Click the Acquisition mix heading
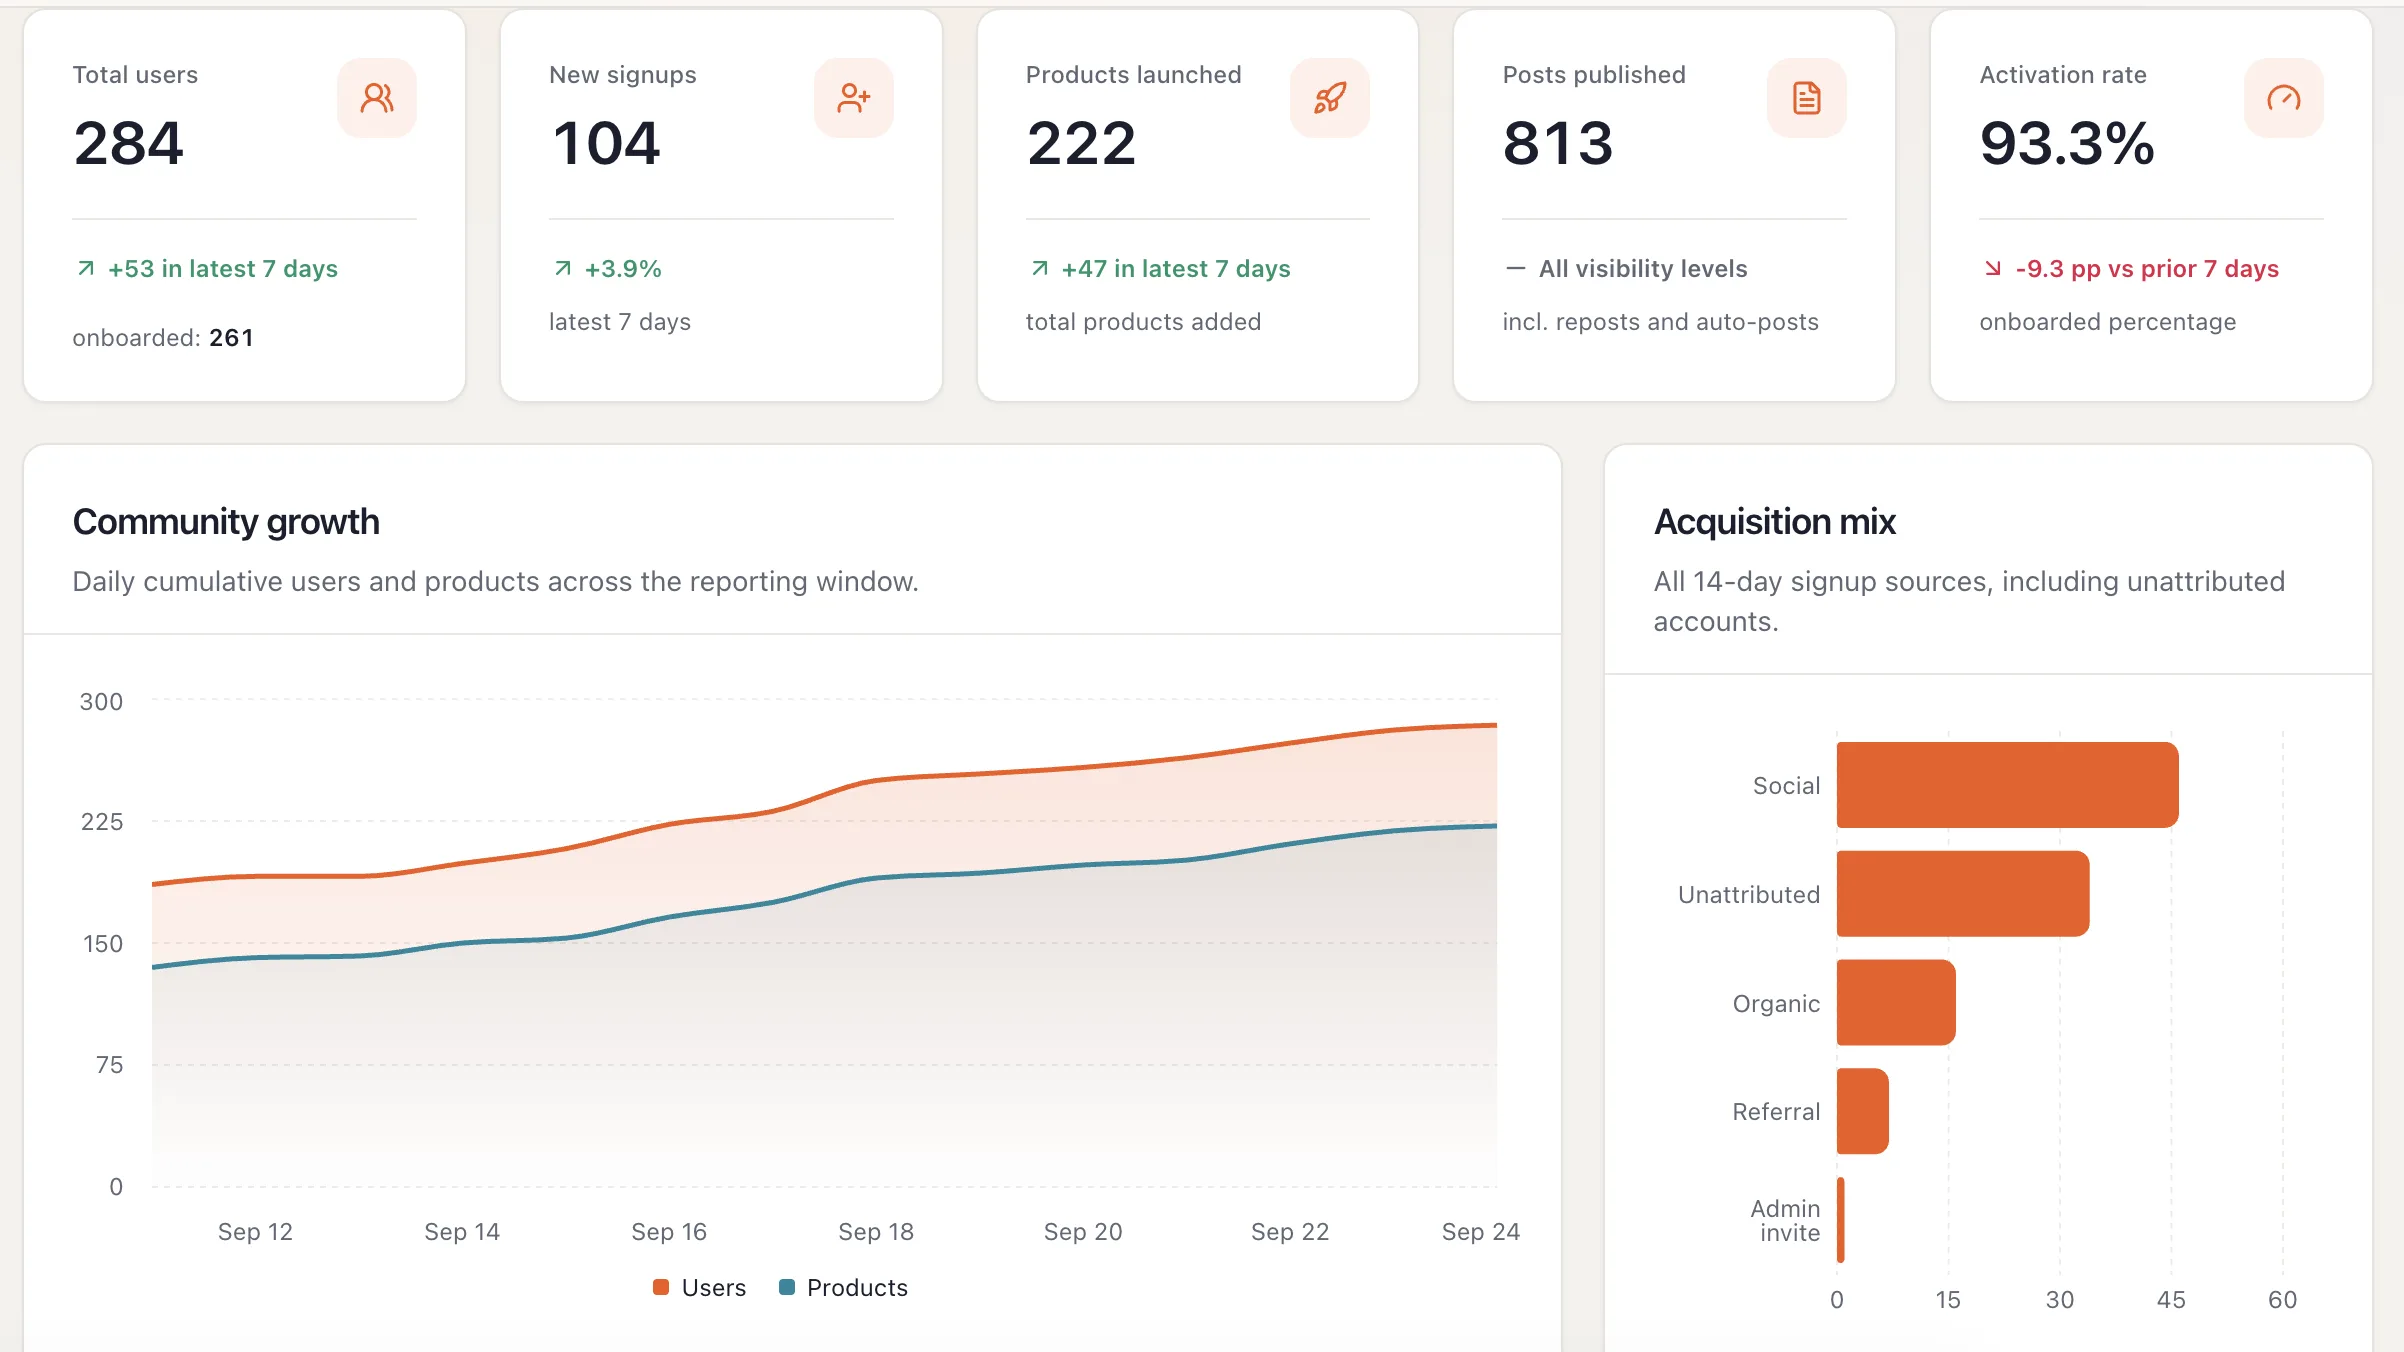The width and height of the screenshot is (2404, 1352). point(1775,522)
